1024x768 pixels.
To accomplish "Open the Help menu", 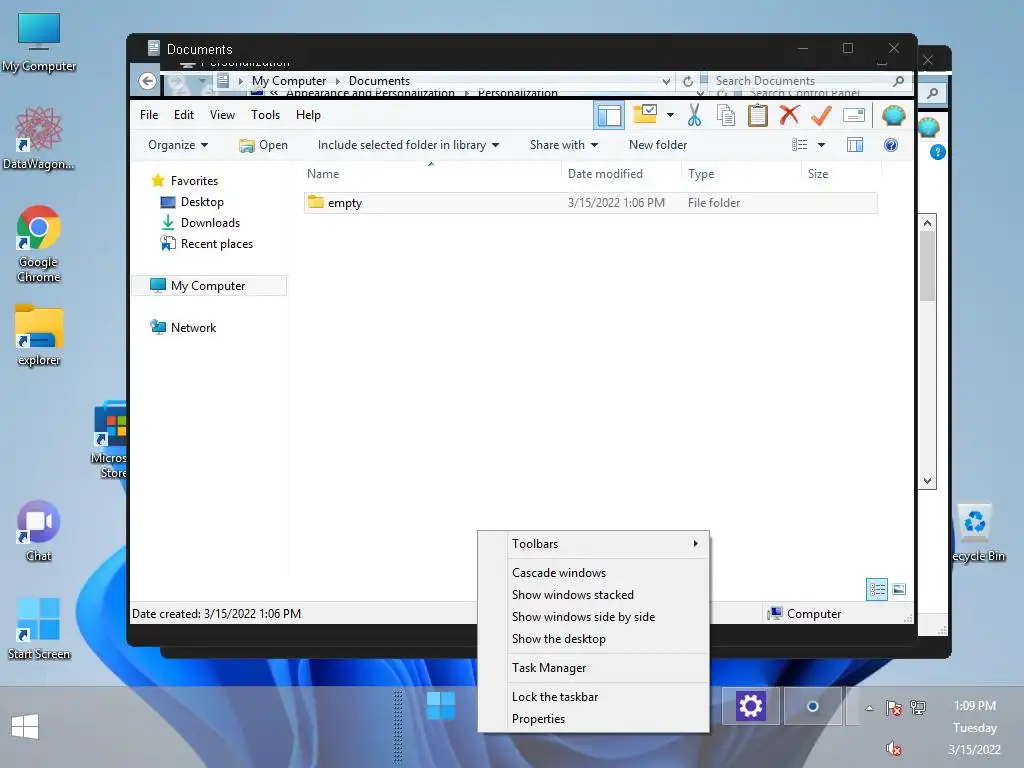I will [x=308, y=115].
